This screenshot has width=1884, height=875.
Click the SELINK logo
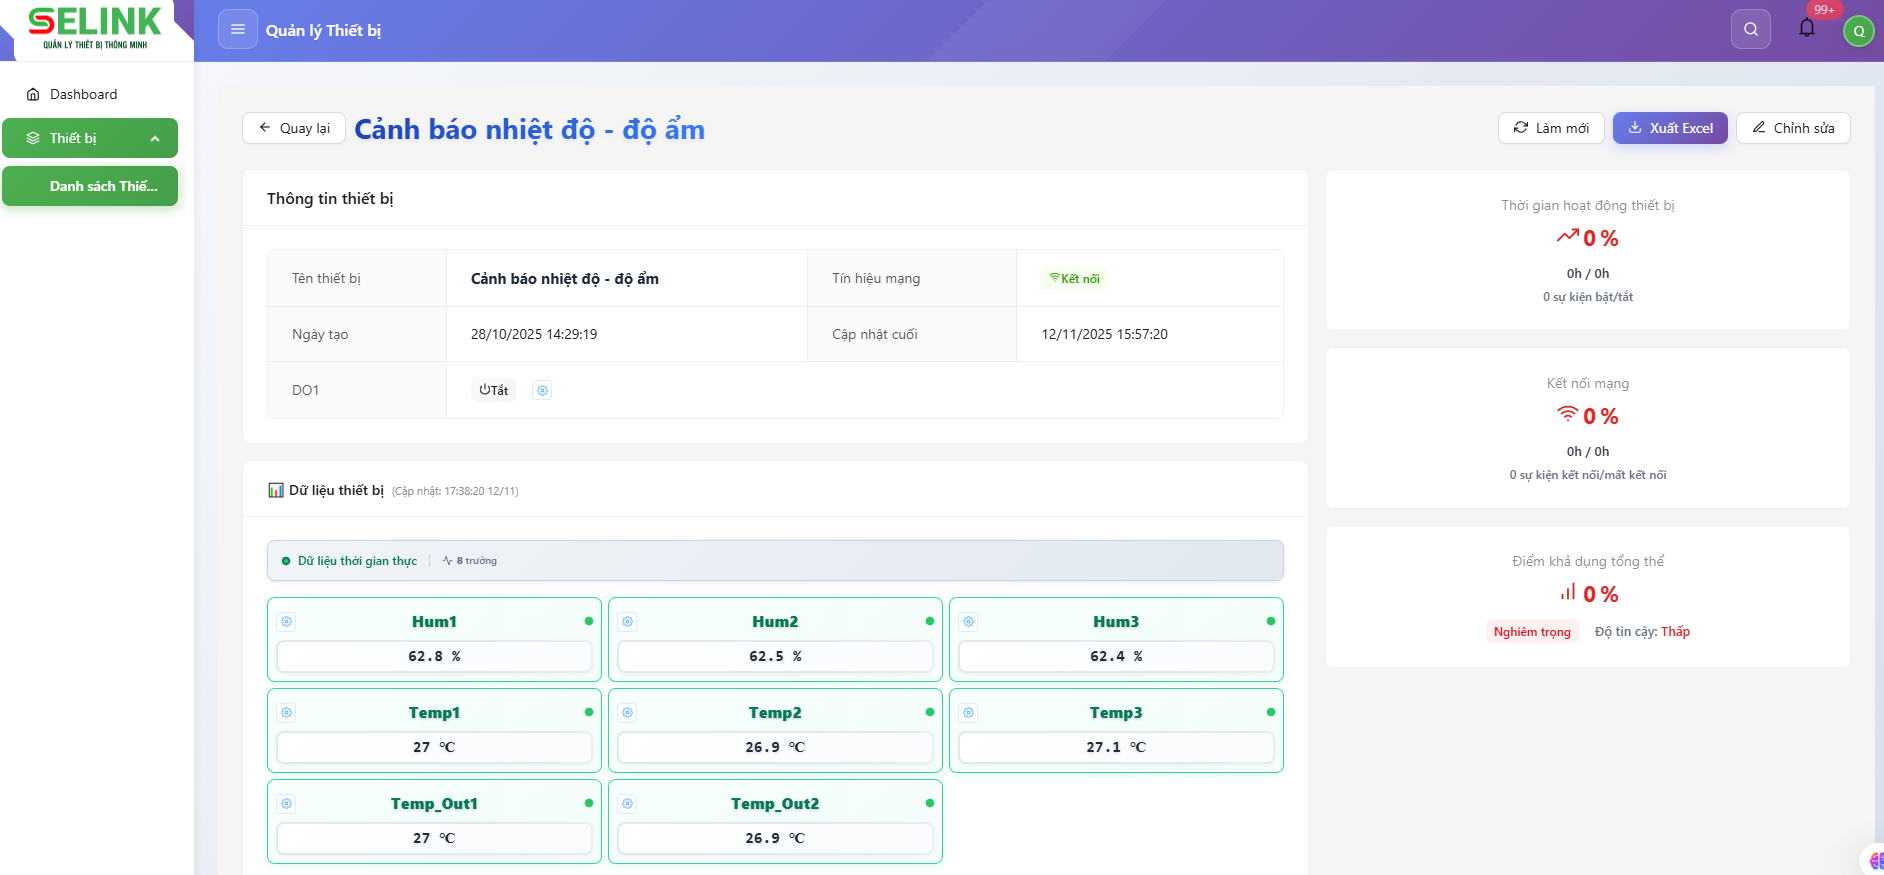pyautogui.click(x=95, y=28)
